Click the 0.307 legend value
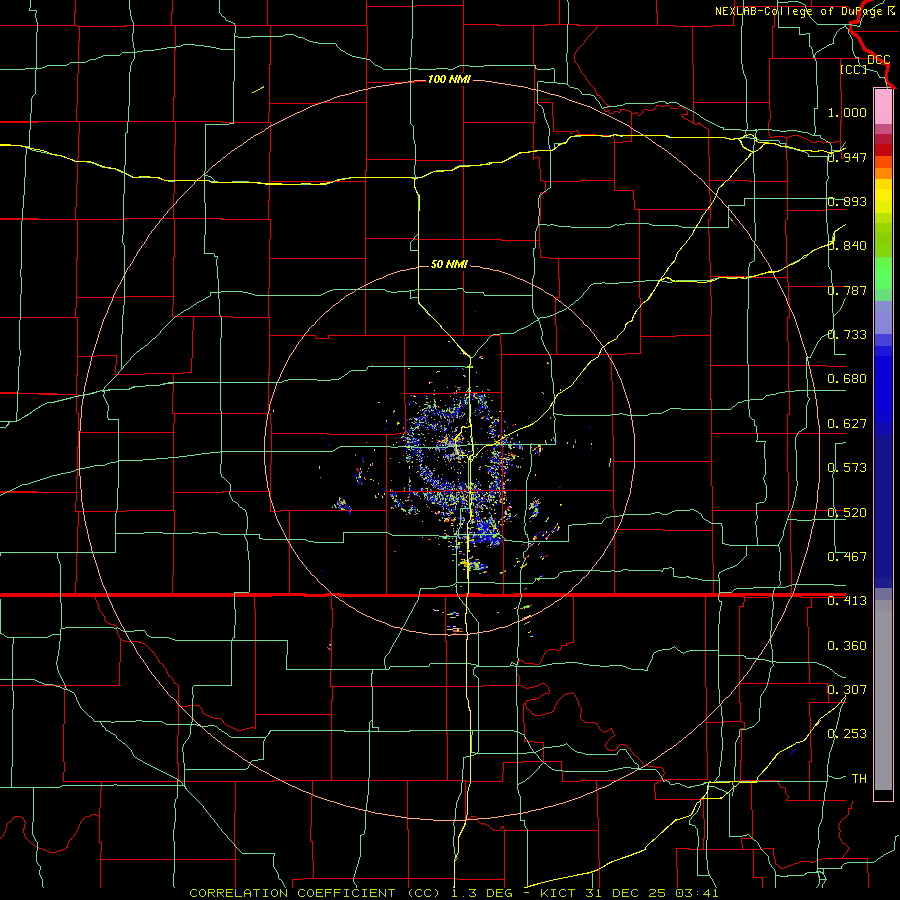 coord(847,690)
